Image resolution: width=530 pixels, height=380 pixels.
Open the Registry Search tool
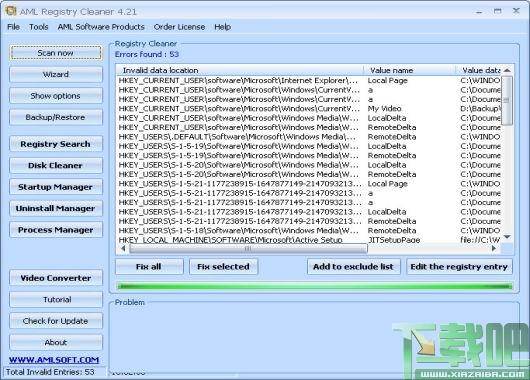pyautogui.click(x=56, y=144)
